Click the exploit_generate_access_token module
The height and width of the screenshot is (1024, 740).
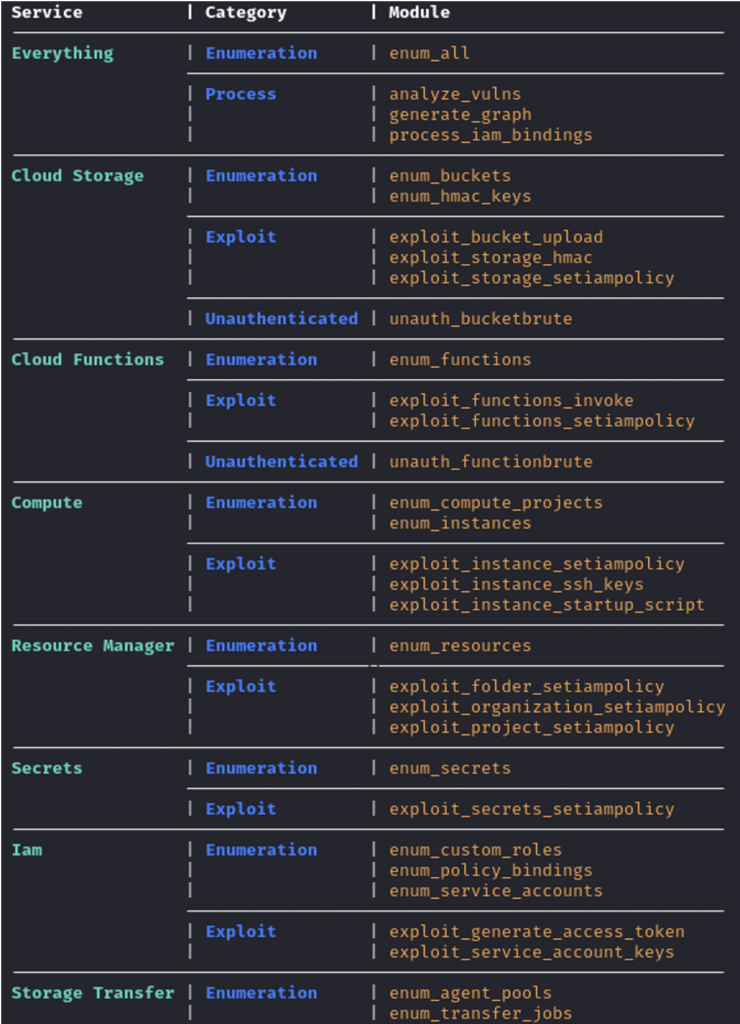click(x=537, y=931)
